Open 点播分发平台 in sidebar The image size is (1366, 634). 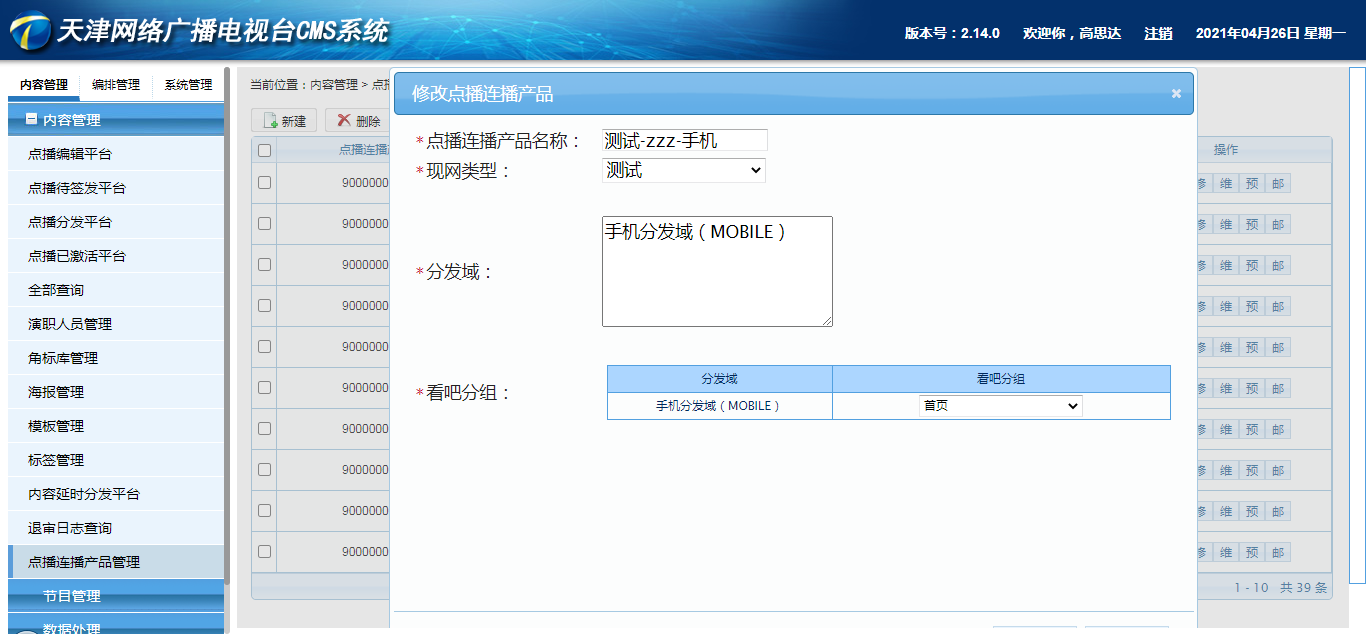click(x=116, y=222)
